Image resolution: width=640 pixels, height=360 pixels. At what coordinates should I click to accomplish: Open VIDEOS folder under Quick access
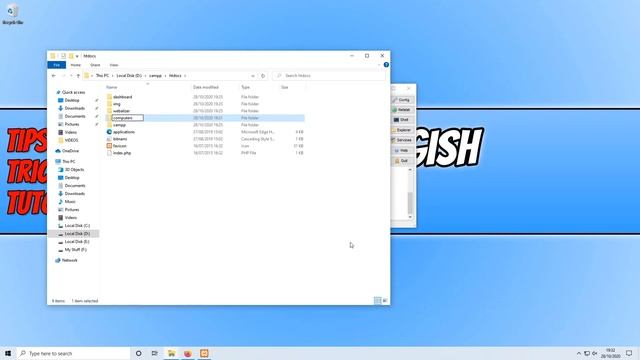click(x=71, y=140)
